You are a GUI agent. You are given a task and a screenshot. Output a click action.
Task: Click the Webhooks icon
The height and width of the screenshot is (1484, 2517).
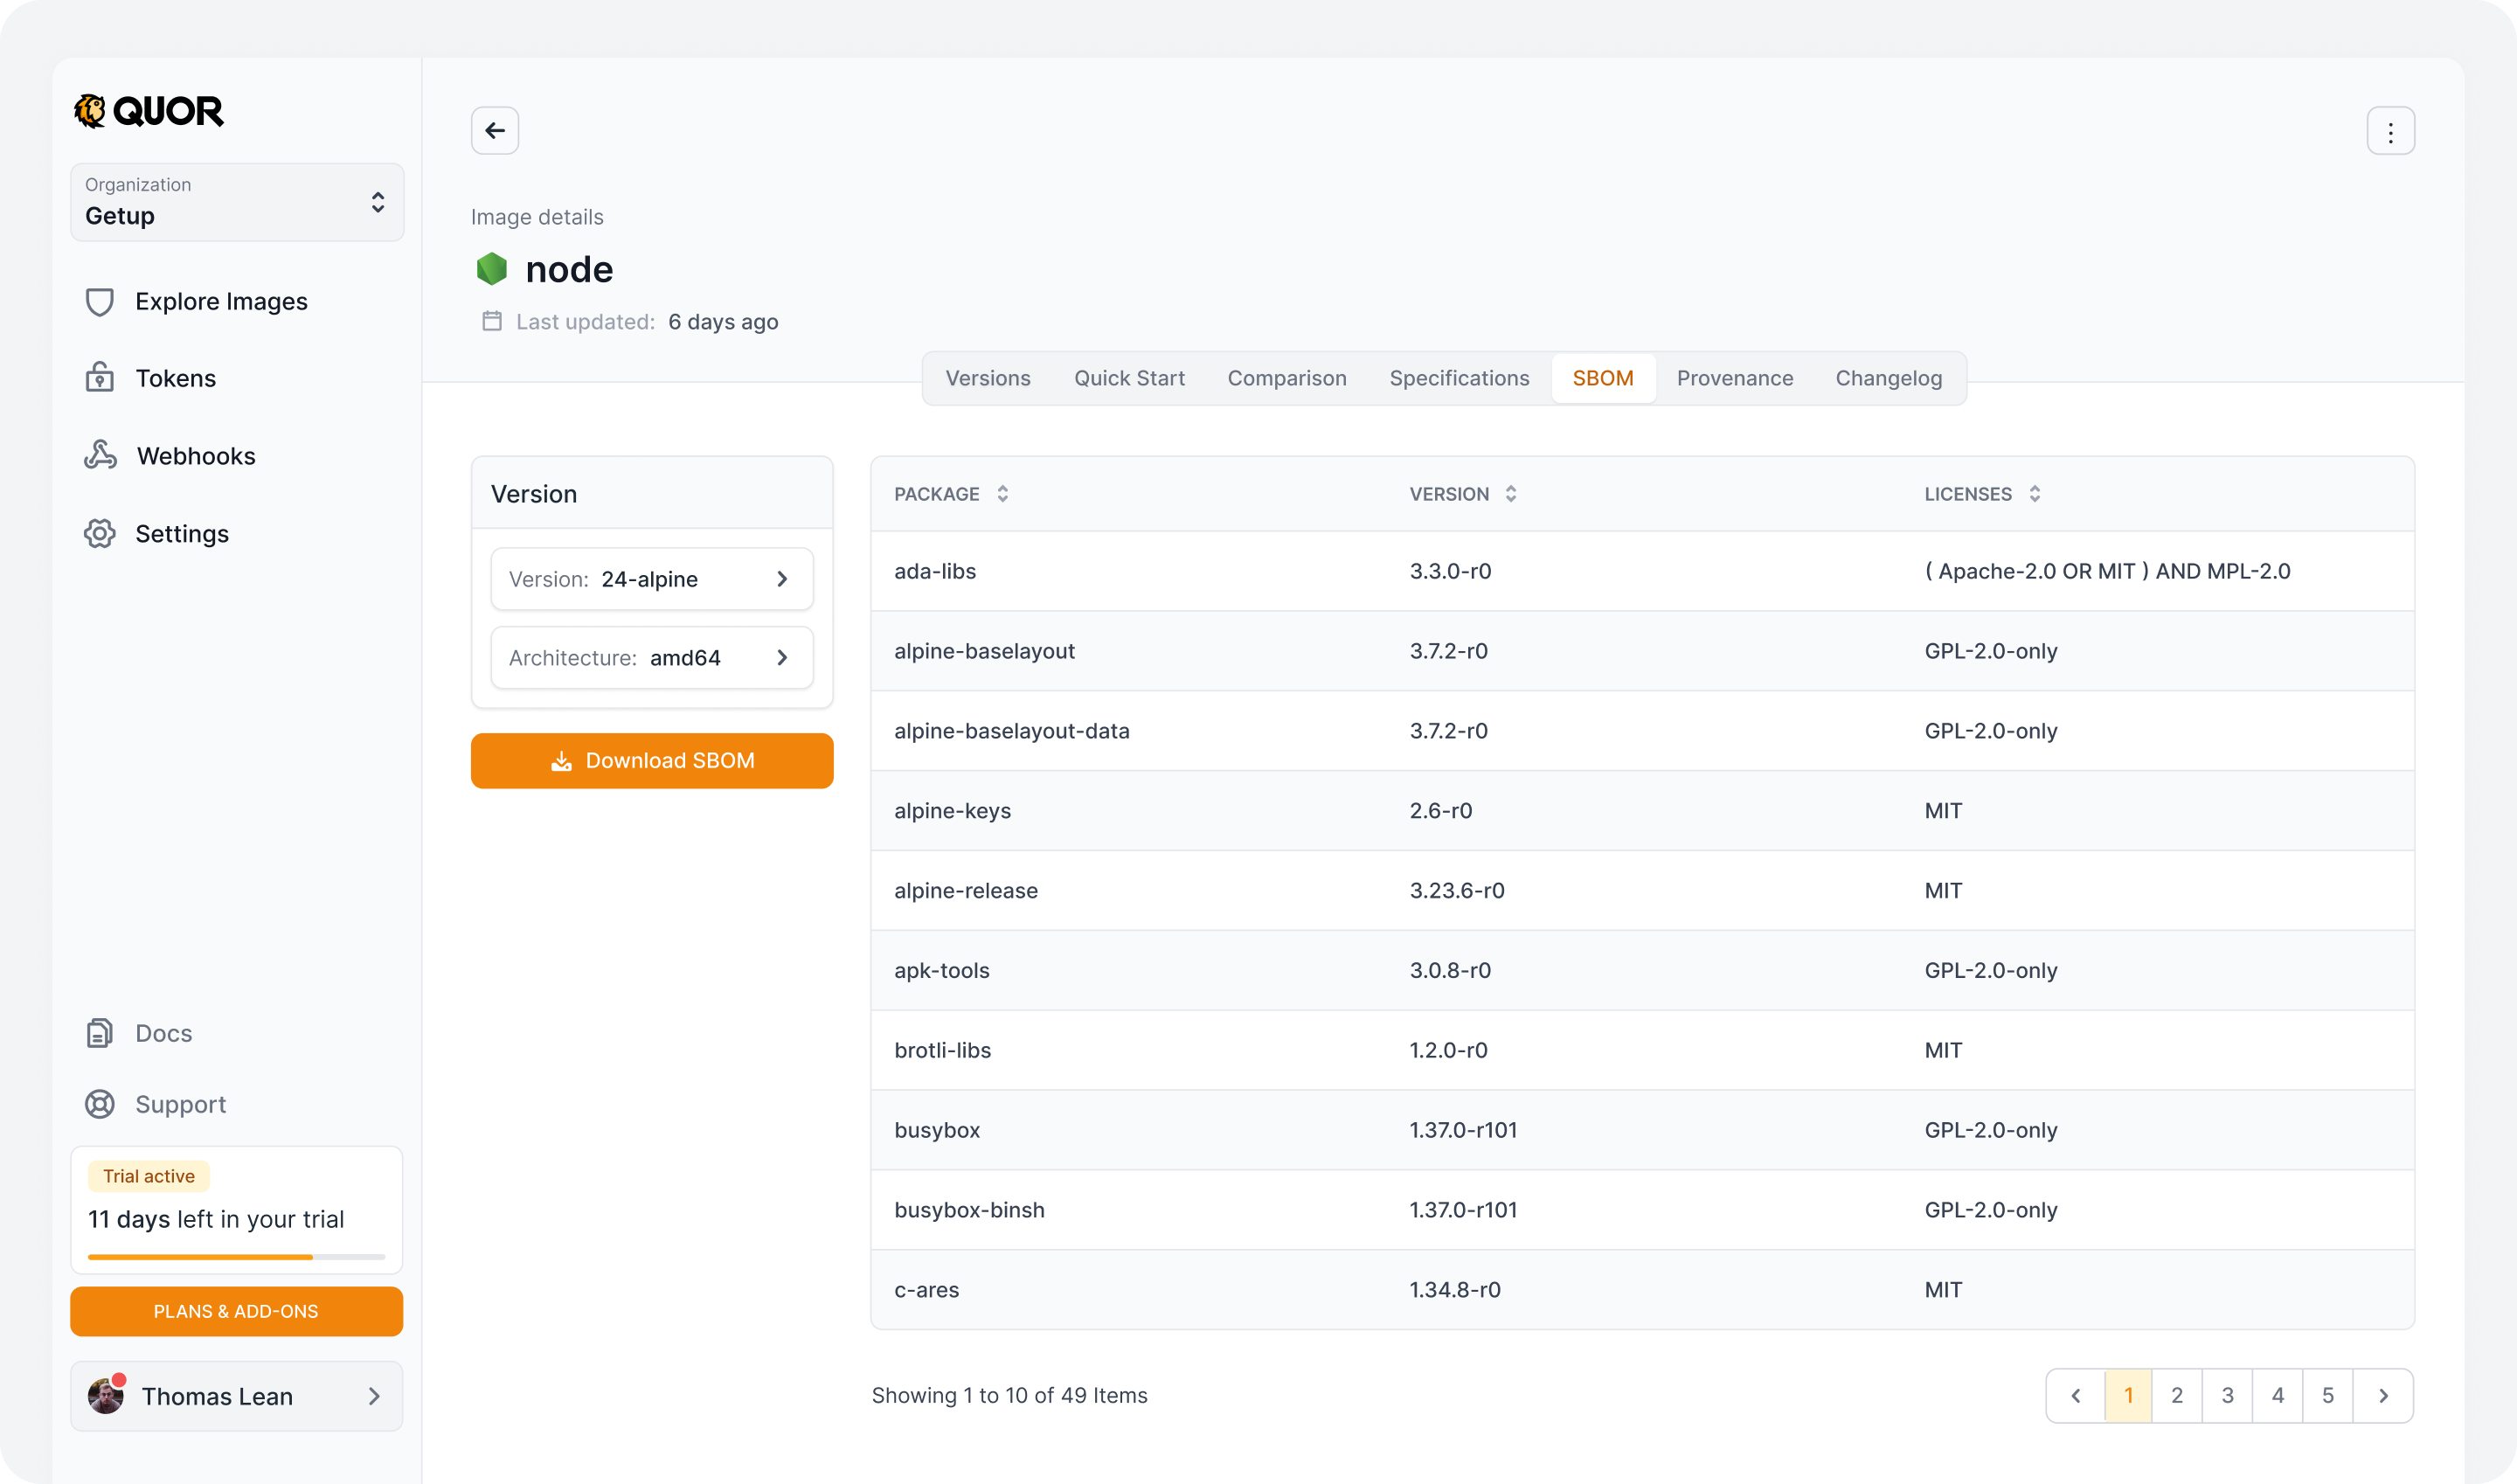tap(100, 455)
